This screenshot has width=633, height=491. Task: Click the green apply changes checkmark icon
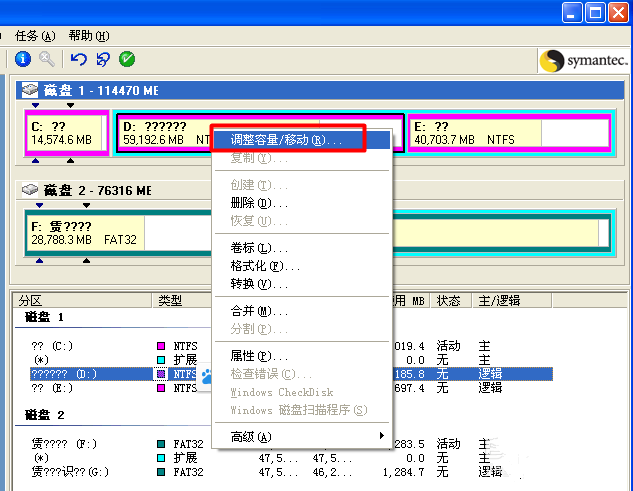click(x=127, y=60)
